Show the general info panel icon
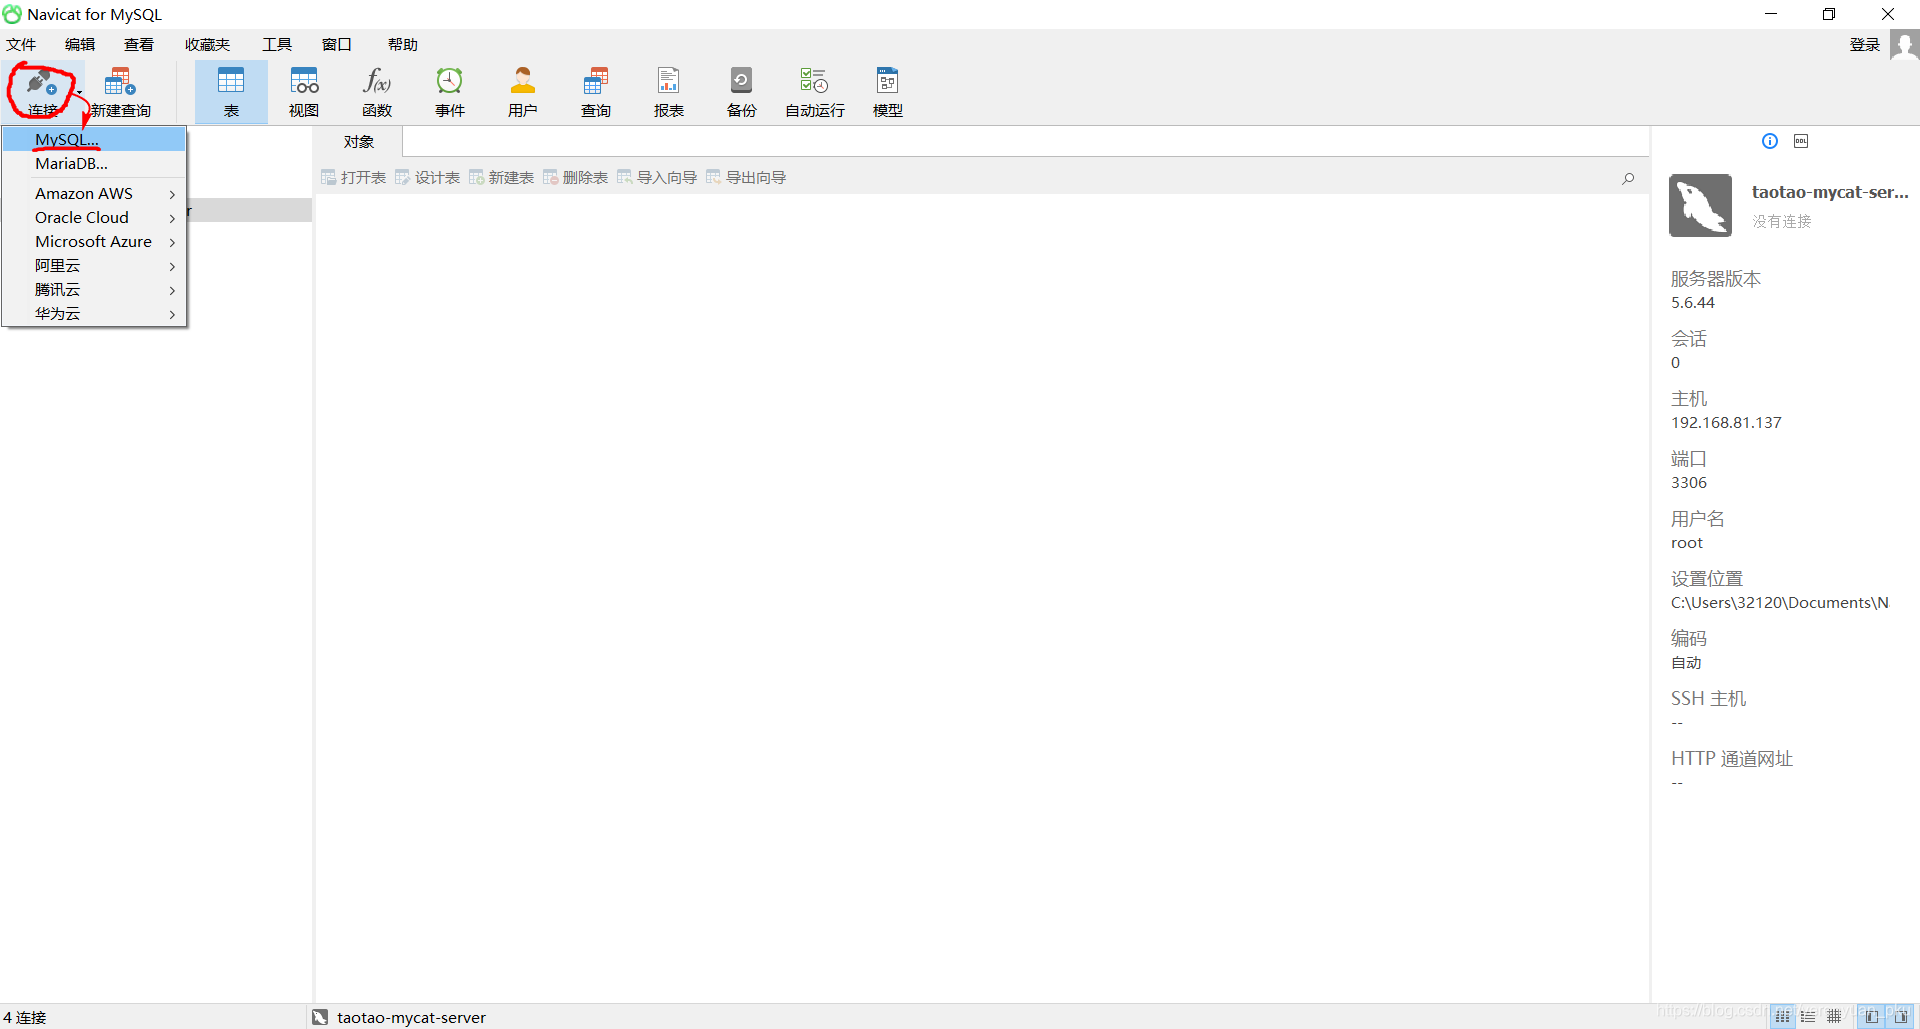The height and width of the screenshot is (1029, 1920). pos(1770,141)
